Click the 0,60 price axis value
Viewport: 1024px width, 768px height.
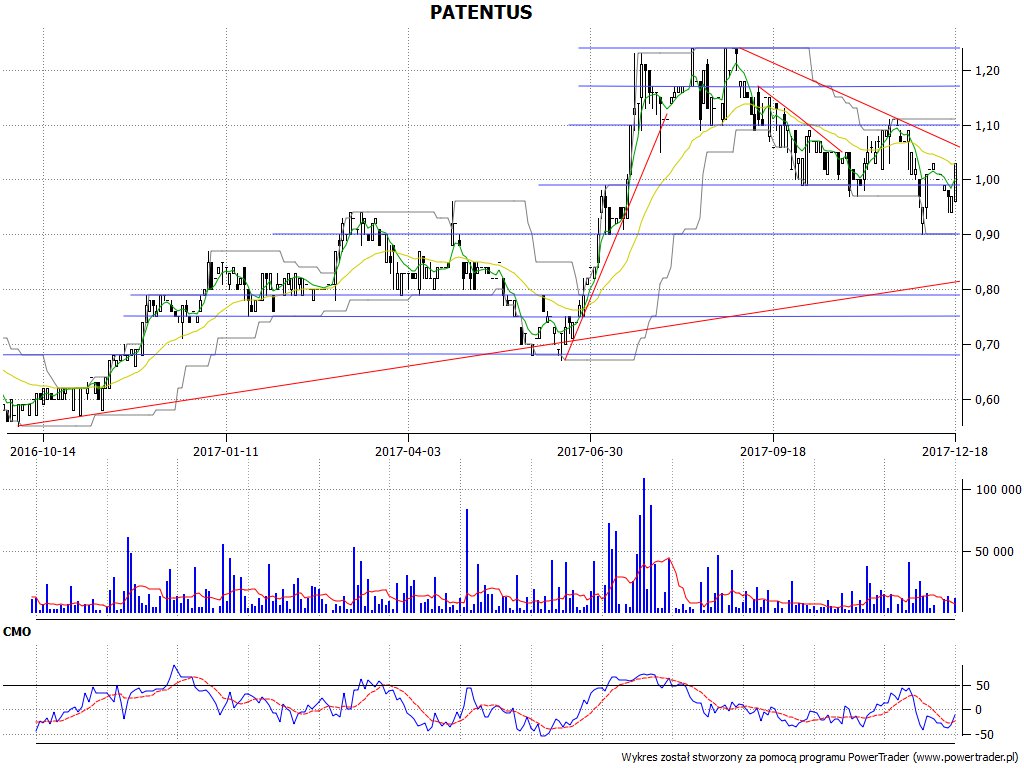coord(987,400)
